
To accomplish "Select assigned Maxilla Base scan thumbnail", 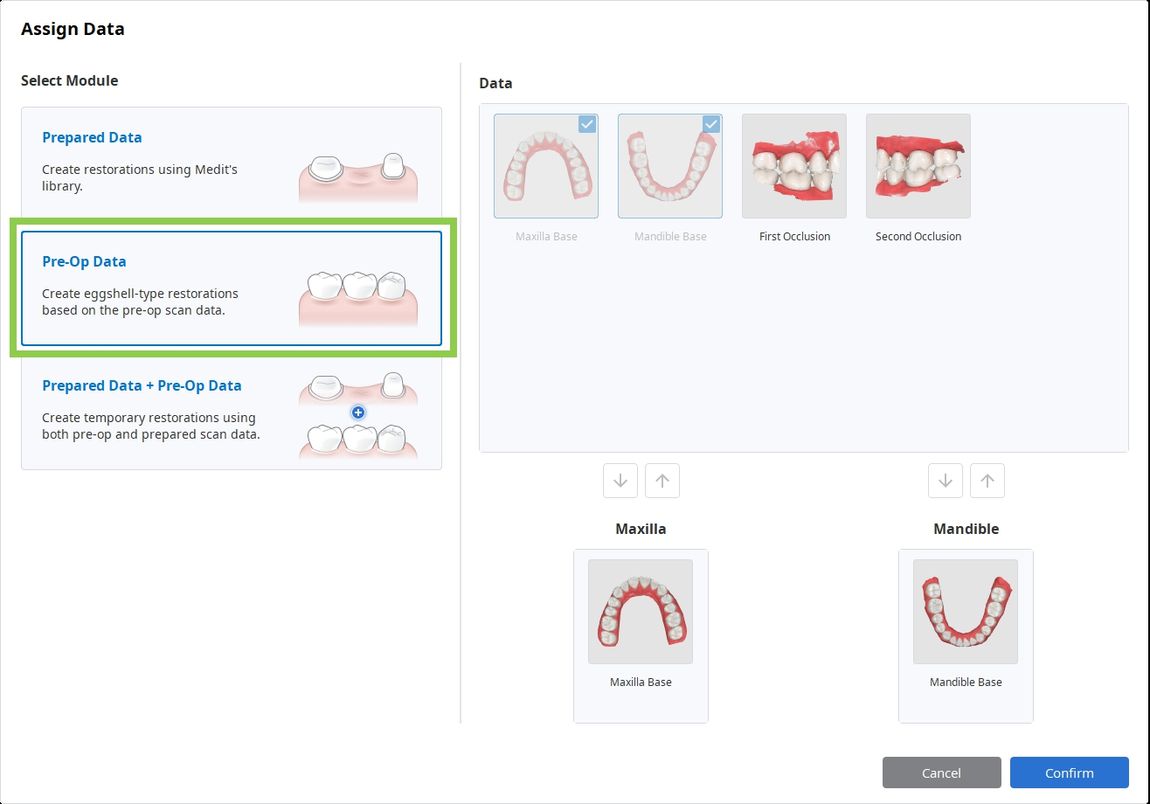I will [x=640, y=612].
